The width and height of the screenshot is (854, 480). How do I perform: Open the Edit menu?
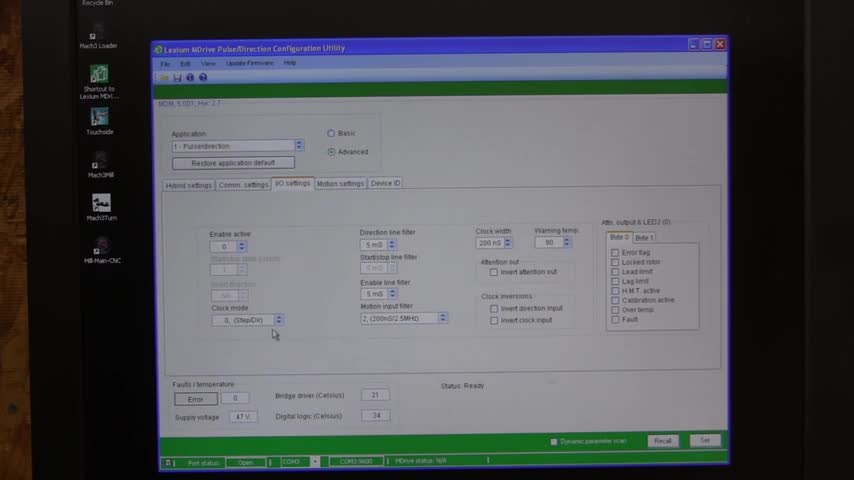pyautogui.click(x=185, y=64)
